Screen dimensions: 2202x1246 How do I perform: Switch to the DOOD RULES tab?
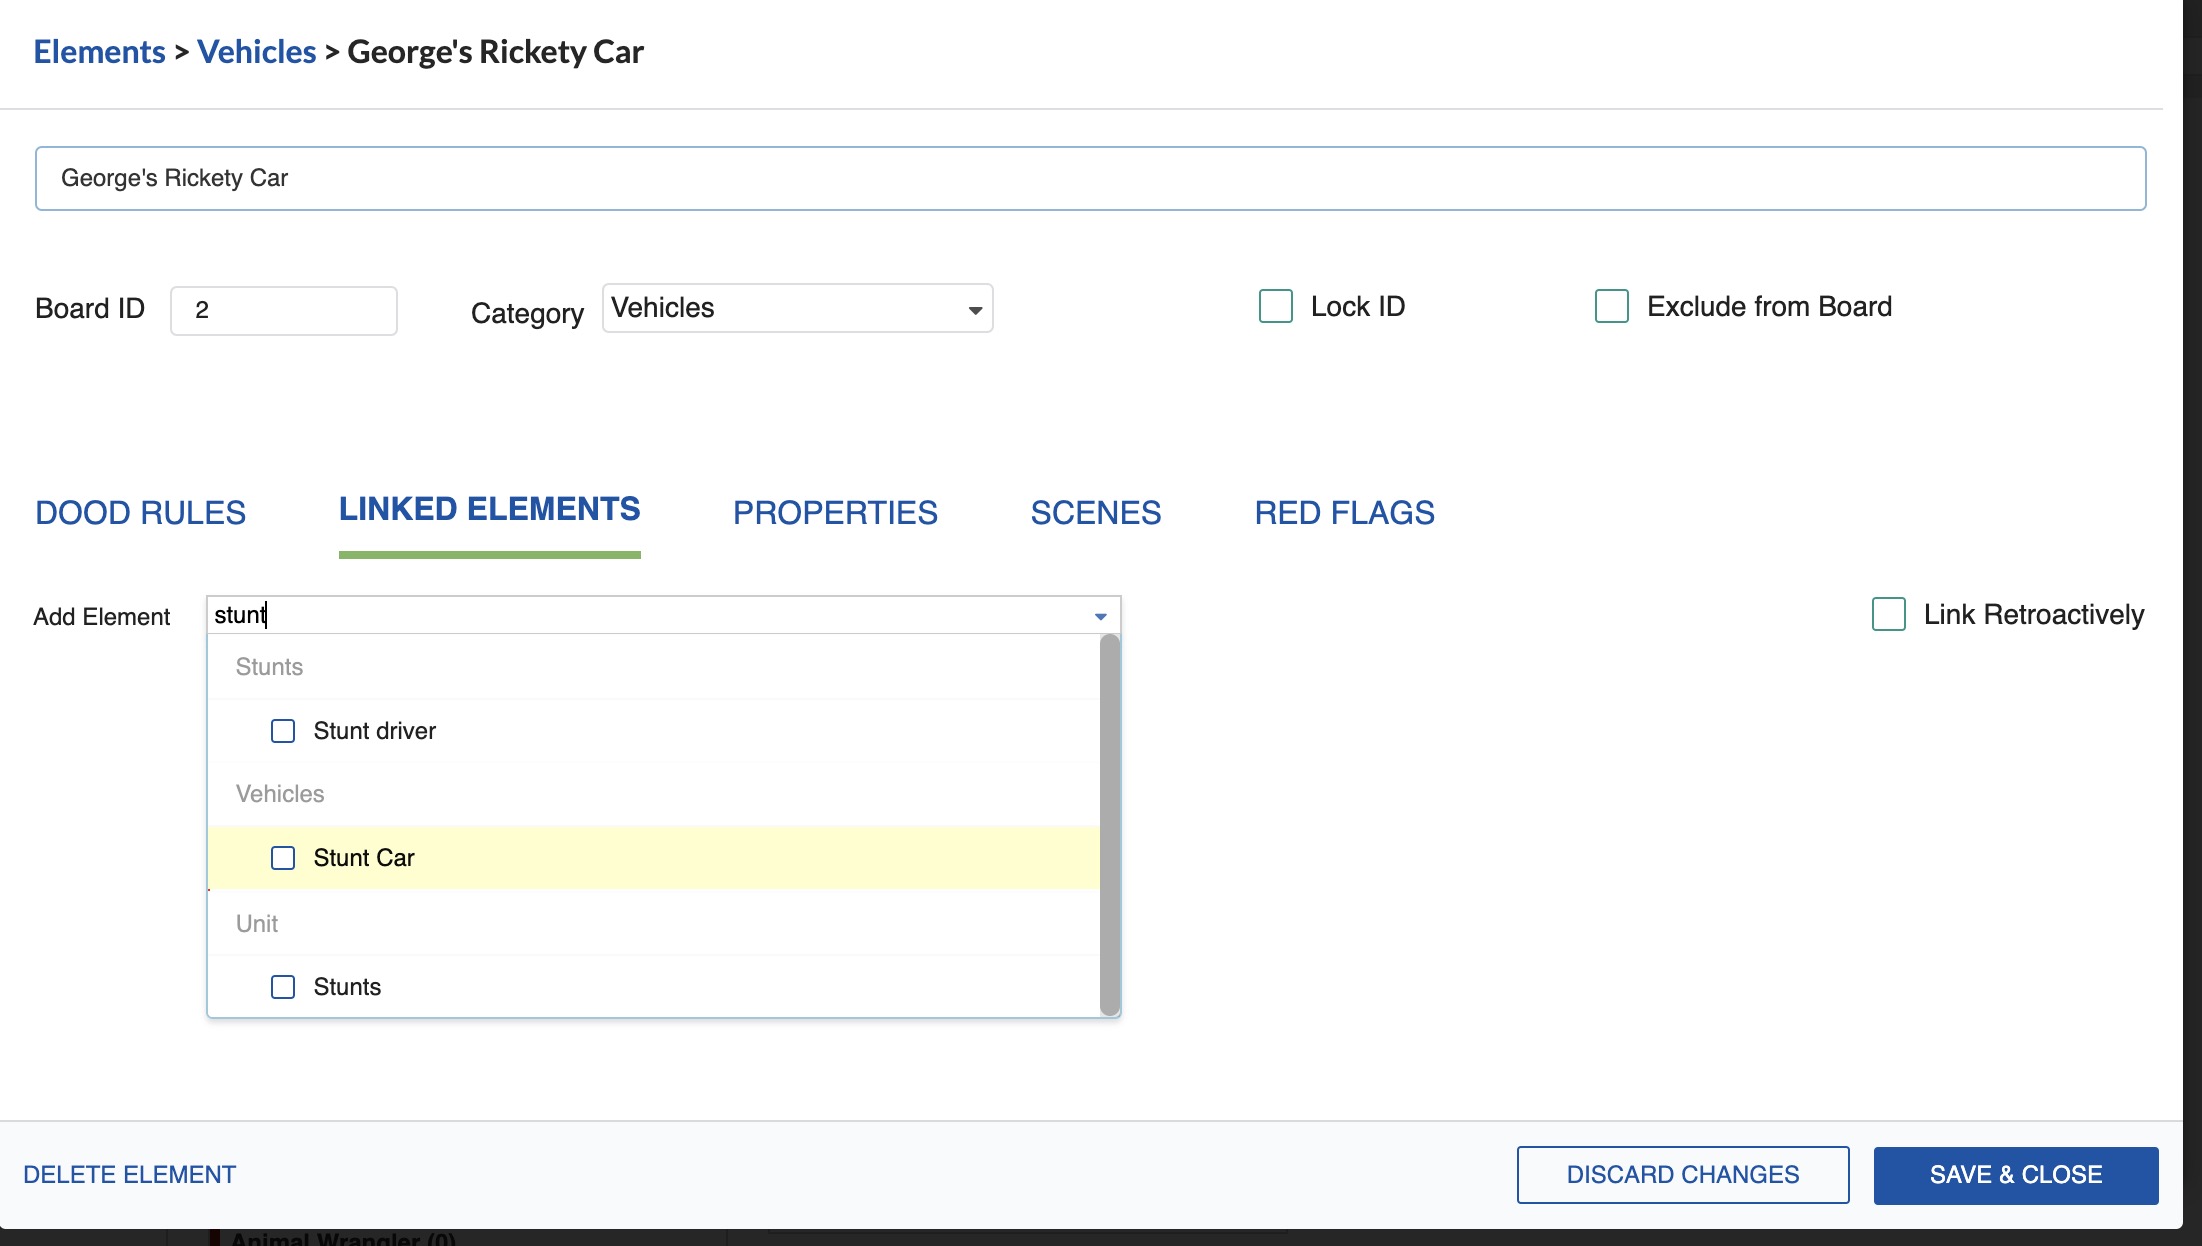tap(140, 513)
